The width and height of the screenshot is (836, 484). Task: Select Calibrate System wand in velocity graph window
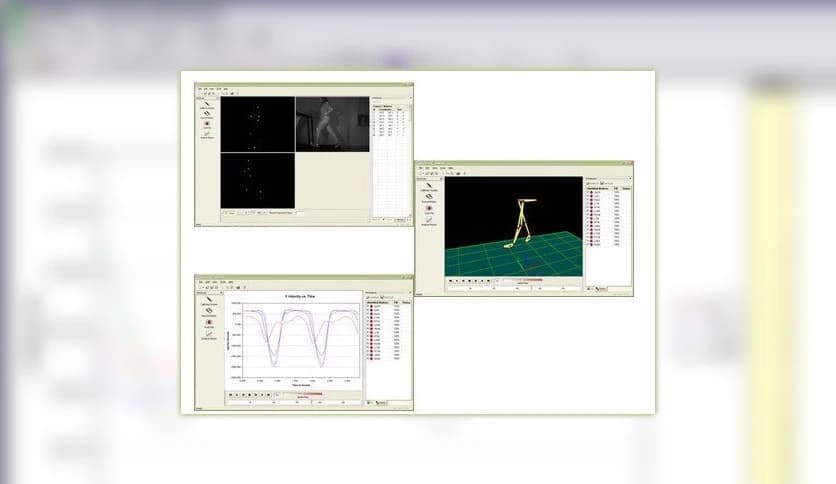[x=208, y=300]
